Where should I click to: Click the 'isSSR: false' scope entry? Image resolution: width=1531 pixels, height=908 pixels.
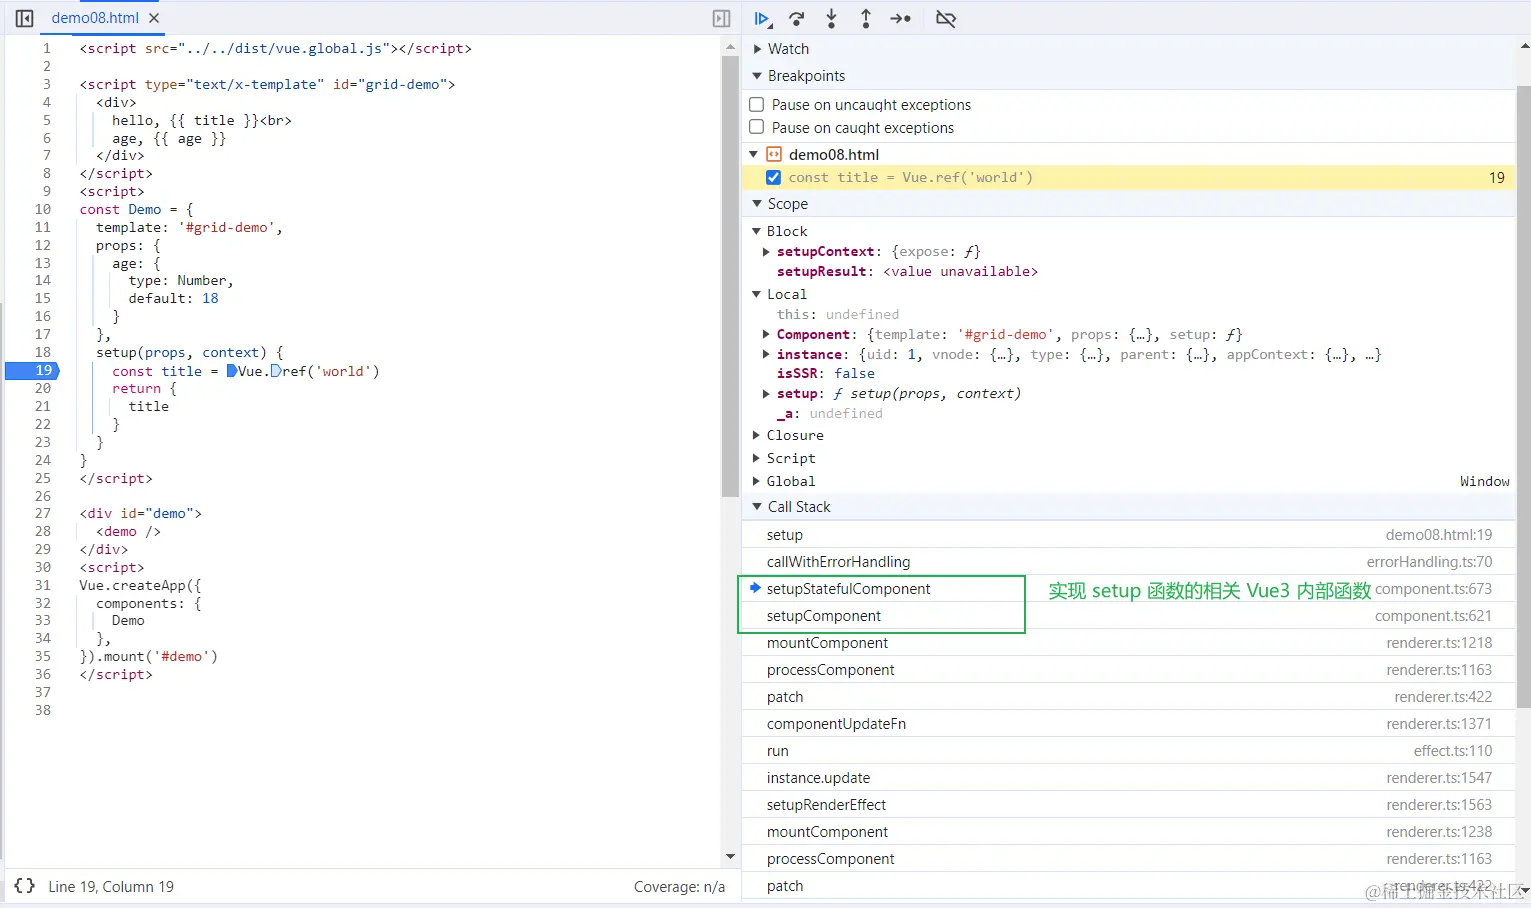pyautogui.click(x=826, y=373)
